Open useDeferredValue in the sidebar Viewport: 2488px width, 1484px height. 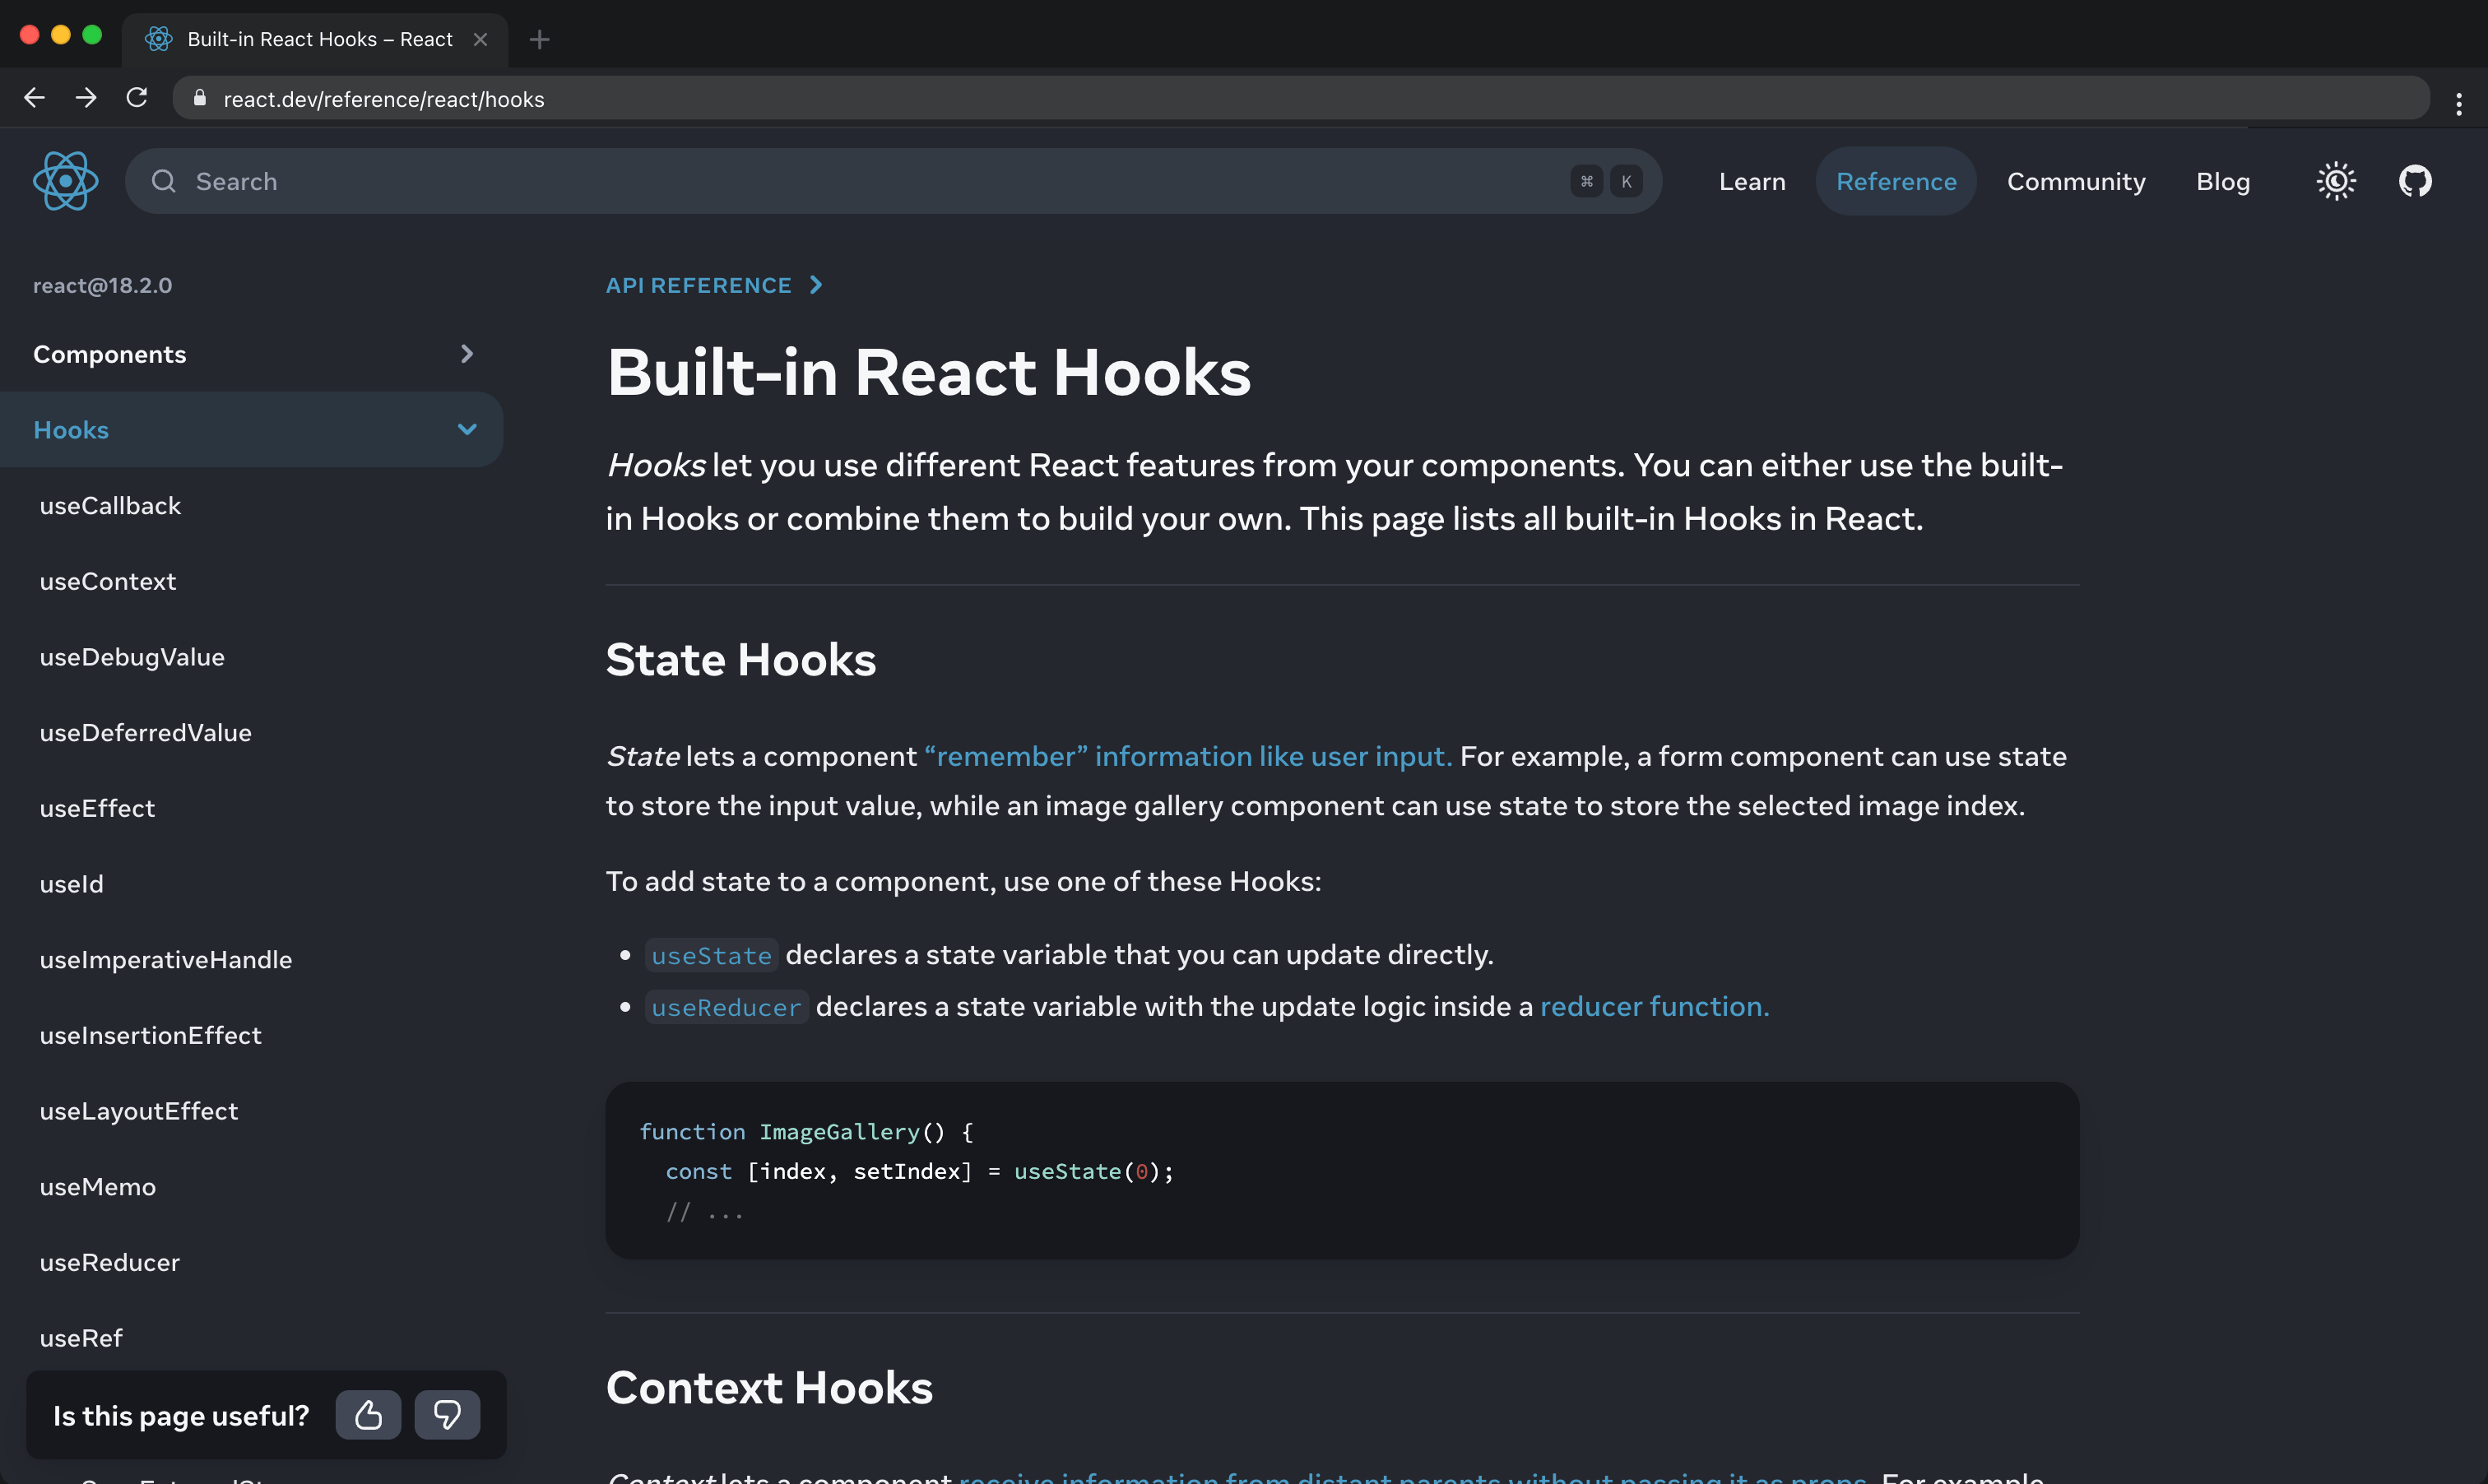coord(146,732)
